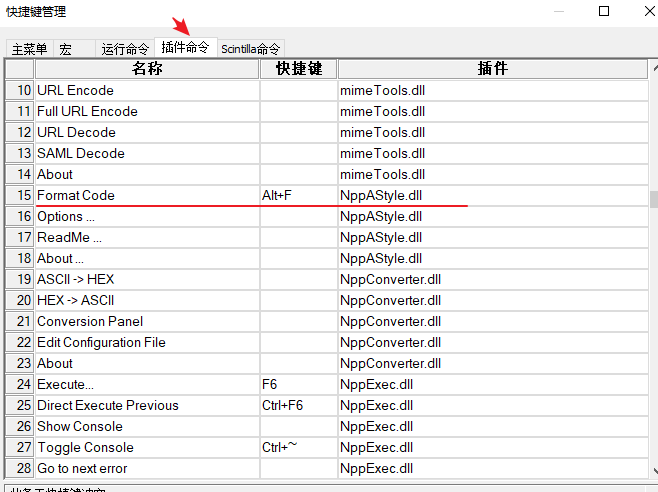Open the 宏 tab
This screenshot has height=492, width=658.
tap(65, 49)
